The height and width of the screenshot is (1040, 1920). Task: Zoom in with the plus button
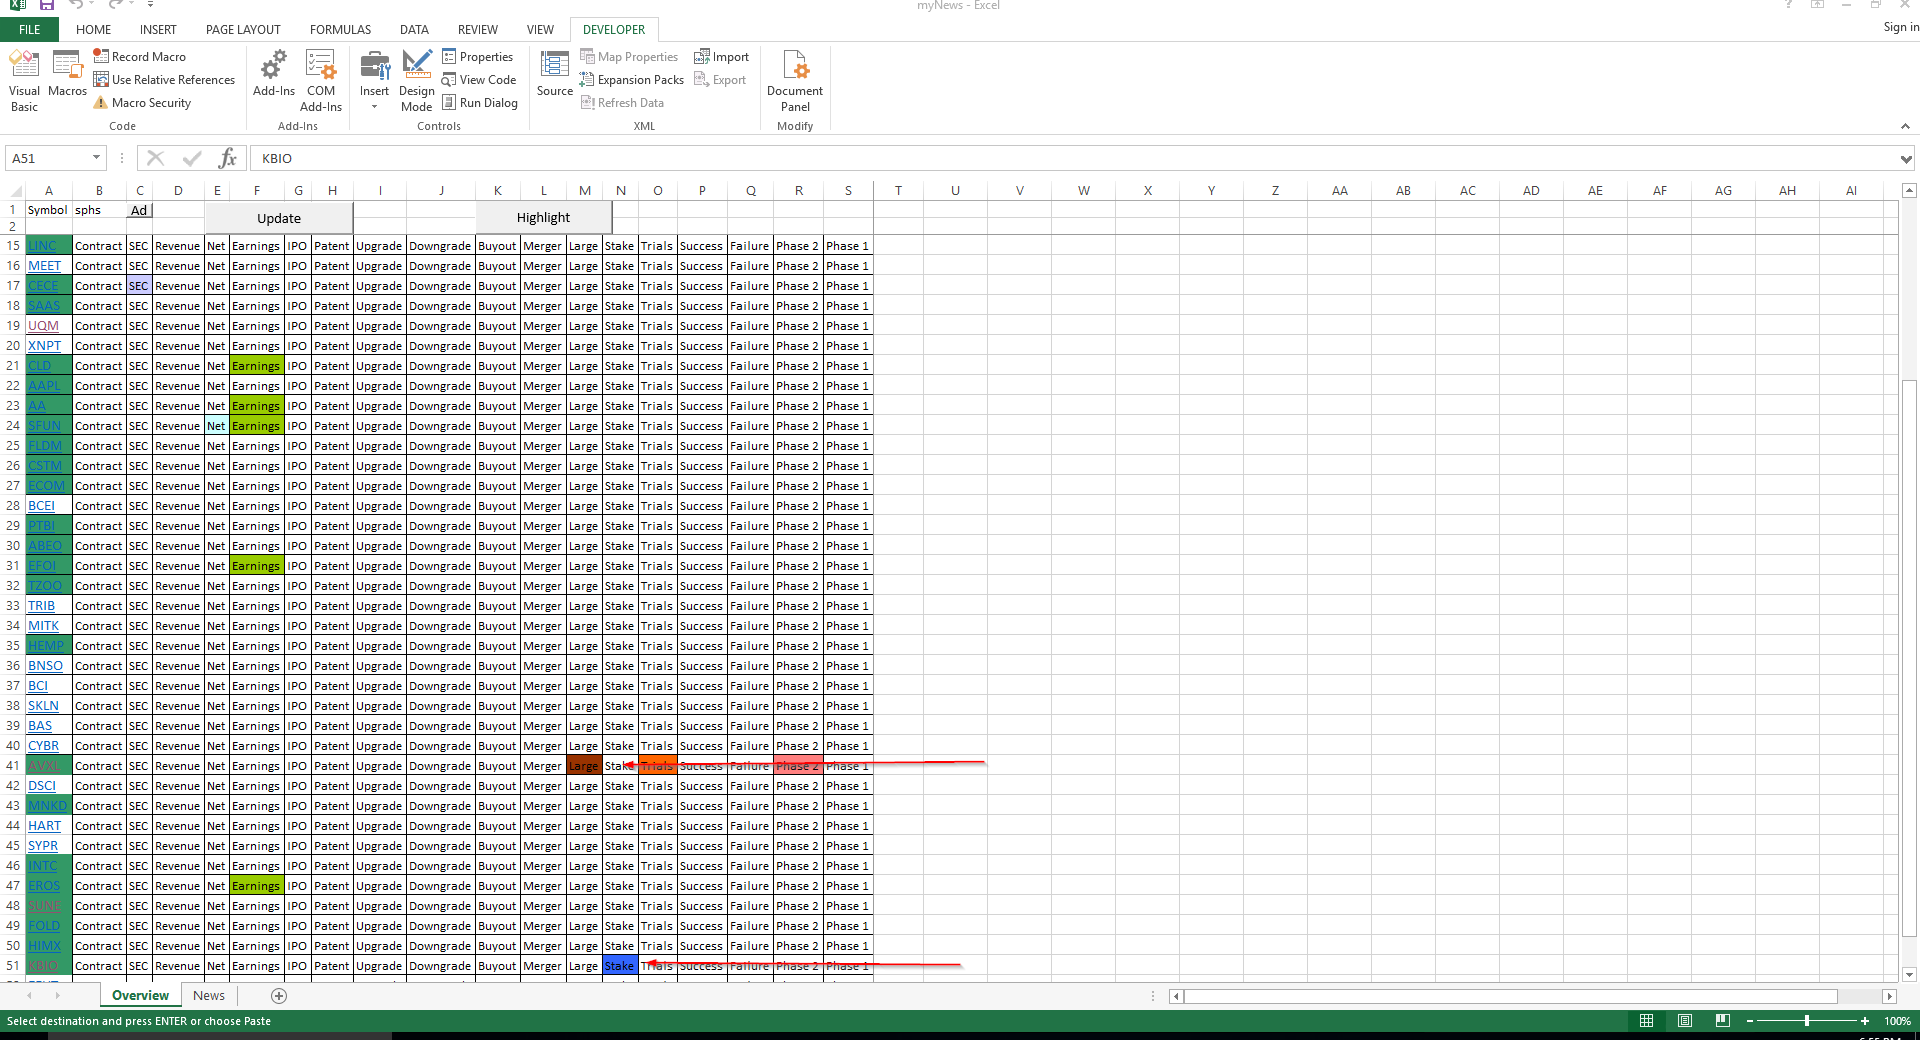click(1865, 1021)
